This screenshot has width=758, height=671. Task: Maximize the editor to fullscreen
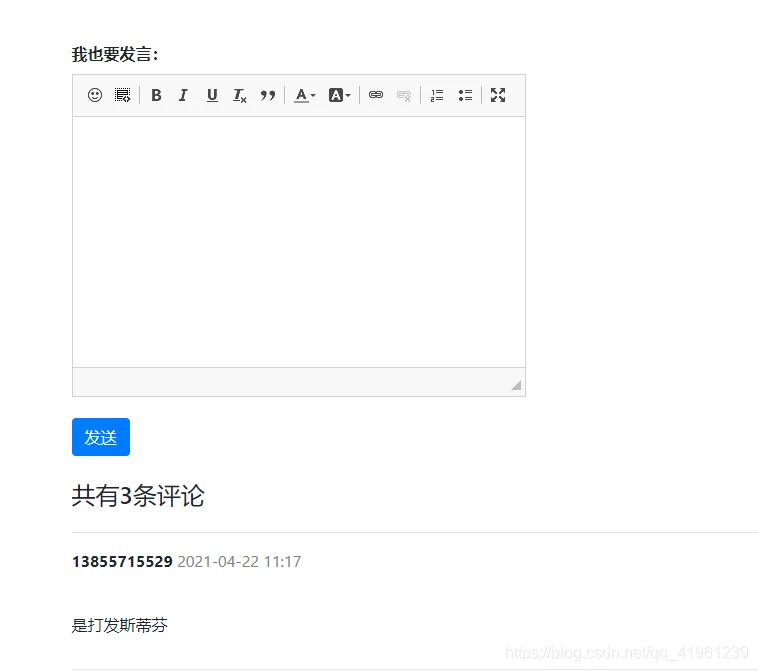pyautogui.click(x=498, y=95)
